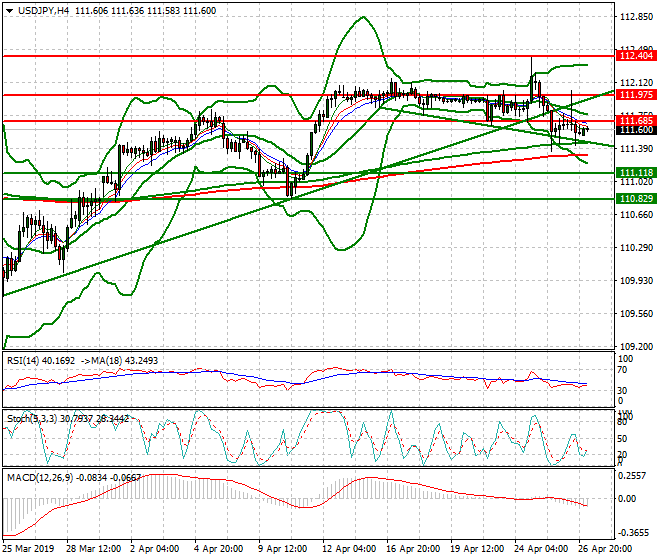This screenshot has width=660, height=560.
Task: Click the 26 Apr 20:00 time label
Action: [x=605, y=549]
